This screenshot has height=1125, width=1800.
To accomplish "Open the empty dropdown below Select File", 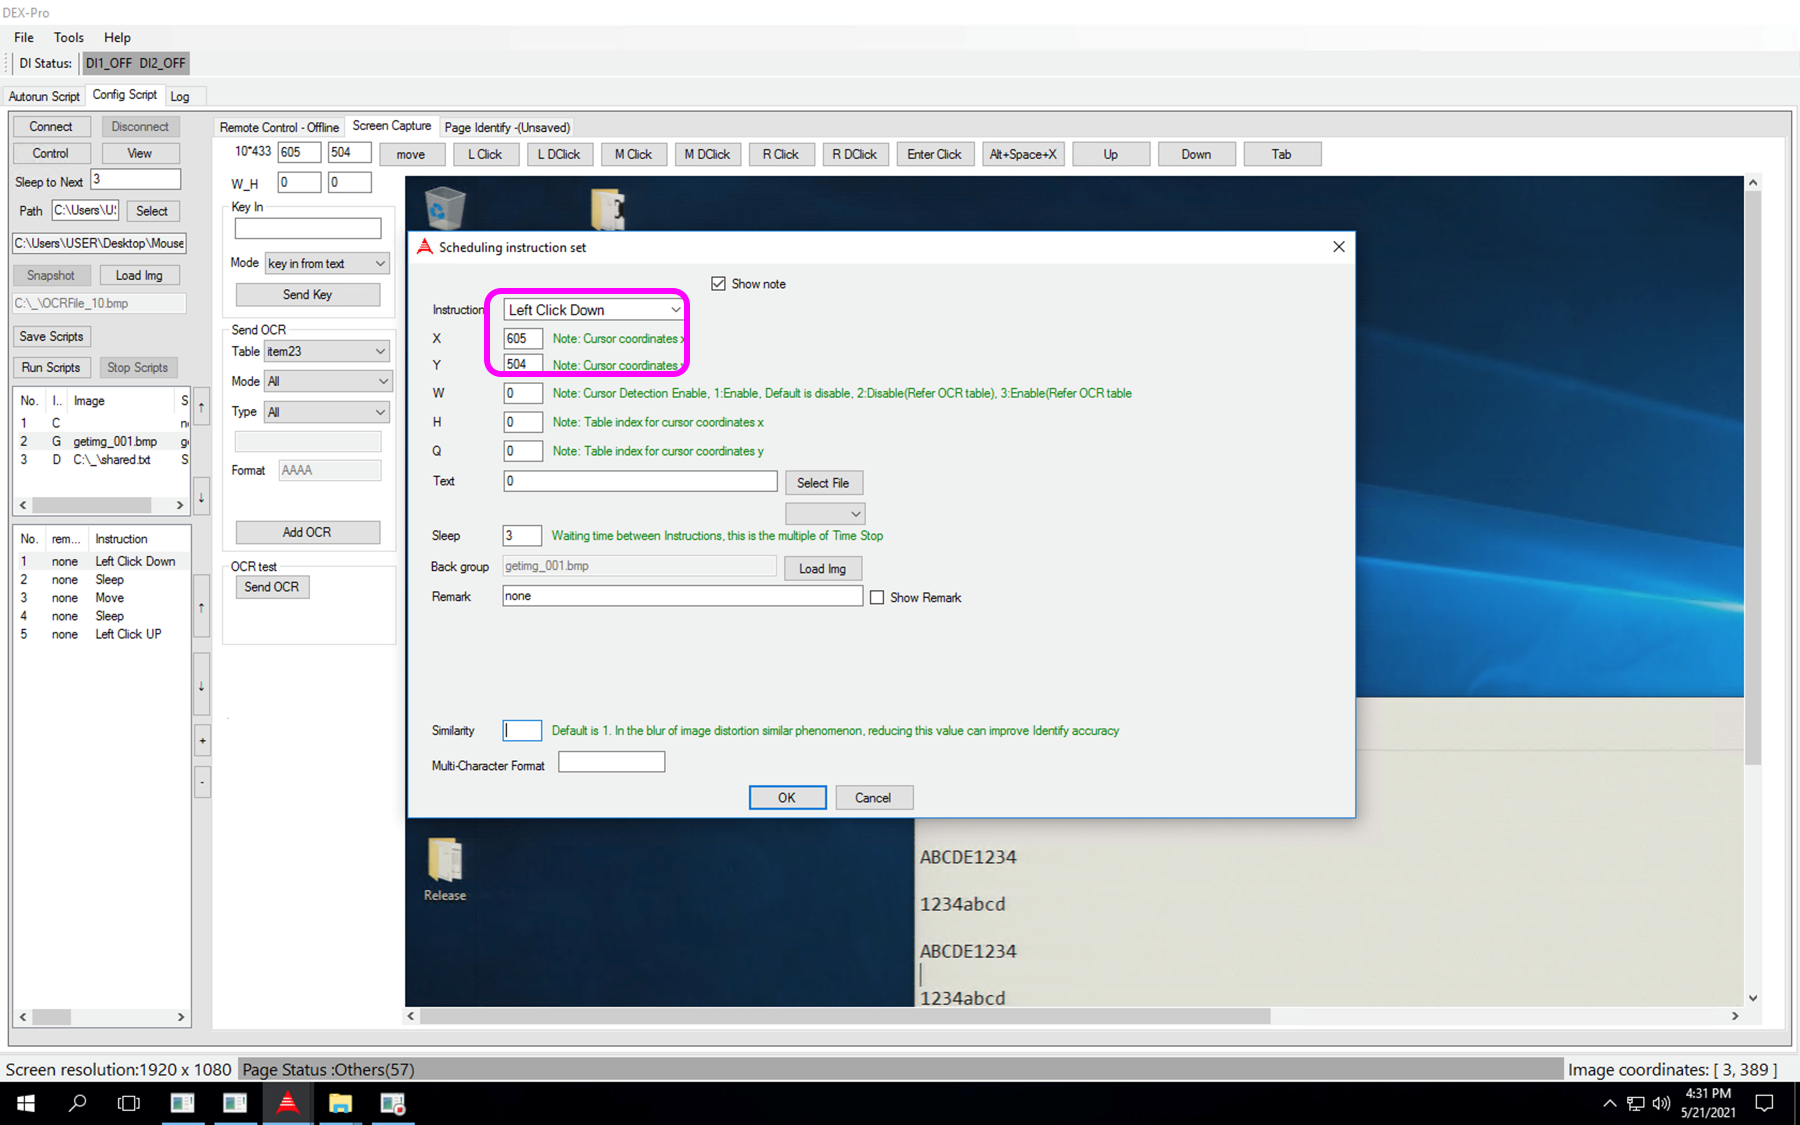I will pyautogui.click(x=825, y=514).
